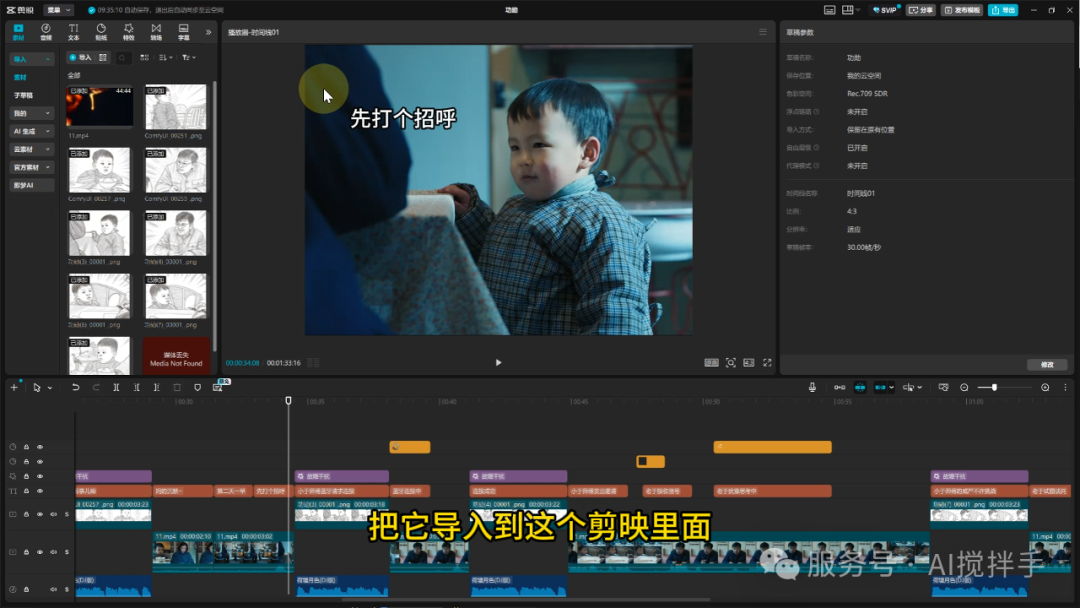The image size is (1080, 608).
Task: Open the media filter dropdown
Action: (189, 58)
